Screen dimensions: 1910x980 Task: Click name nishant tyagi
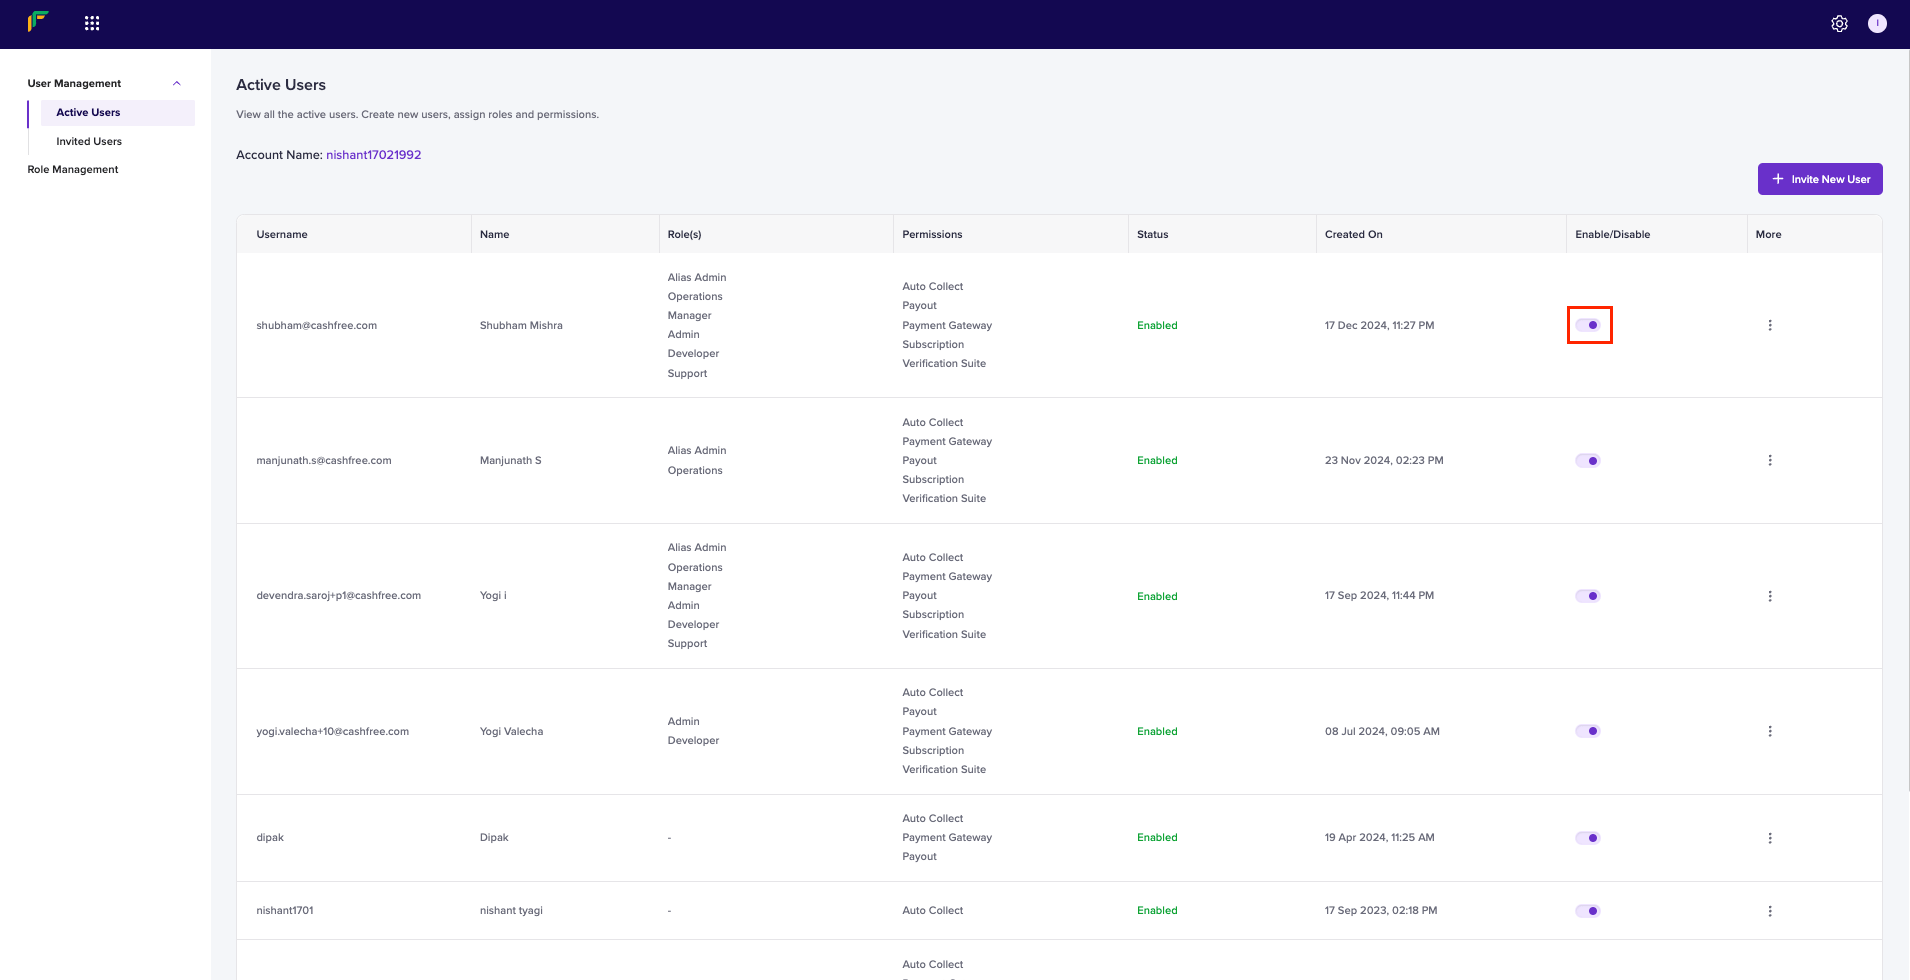511,910
